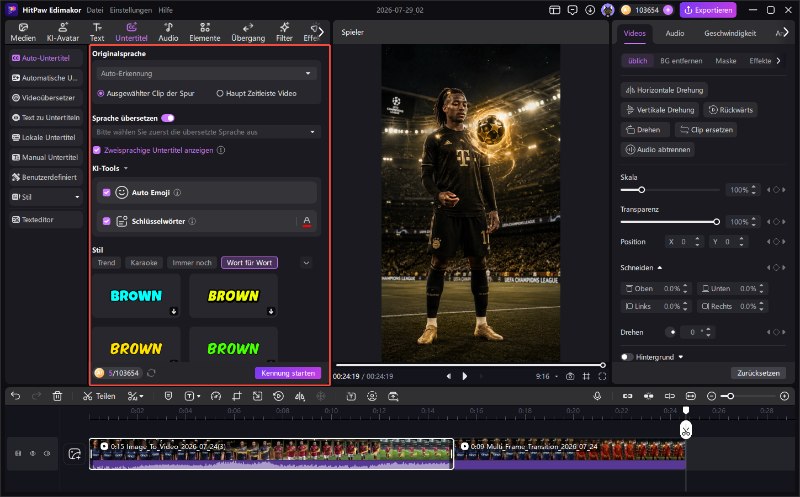
Task: Click the play button in the player
Action: (465, 376)
